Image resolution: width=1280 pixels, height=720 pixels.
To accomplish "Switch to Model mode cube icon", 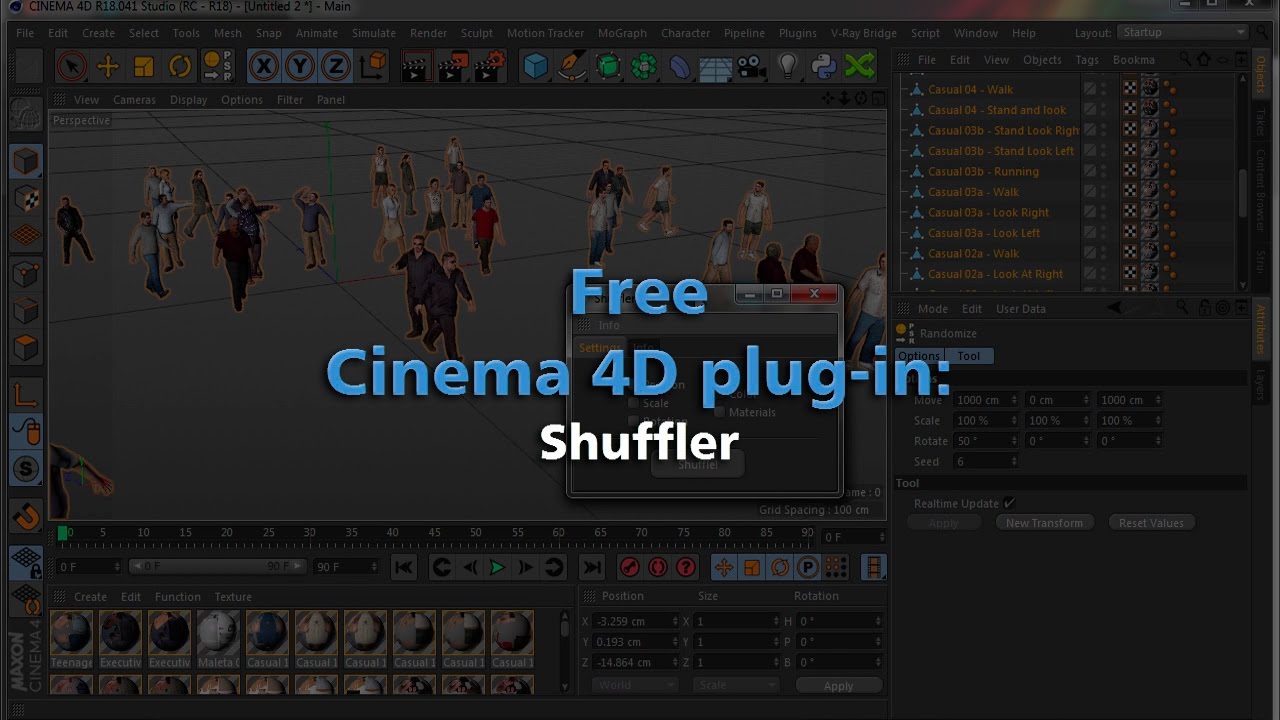I will click(x=26, y=160).
